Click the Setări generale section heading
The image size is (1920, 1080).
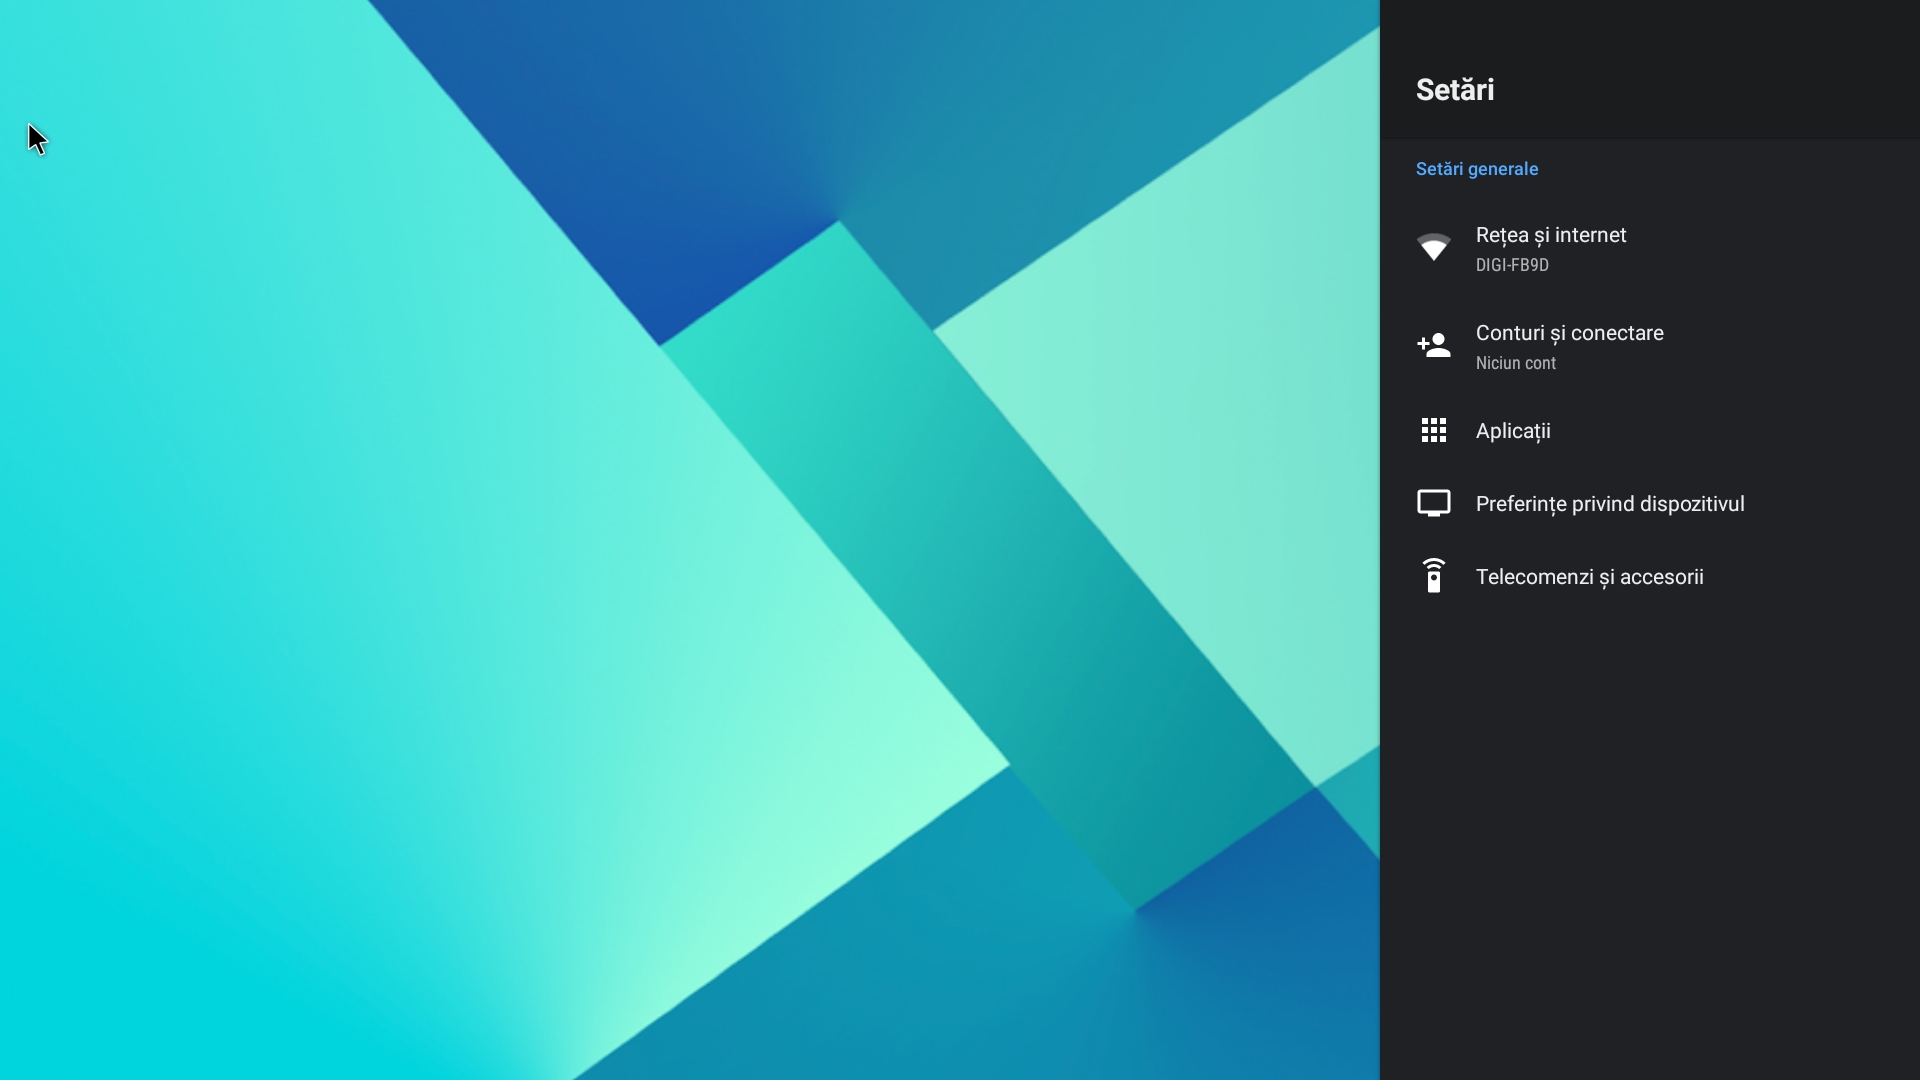[1476, 169]
